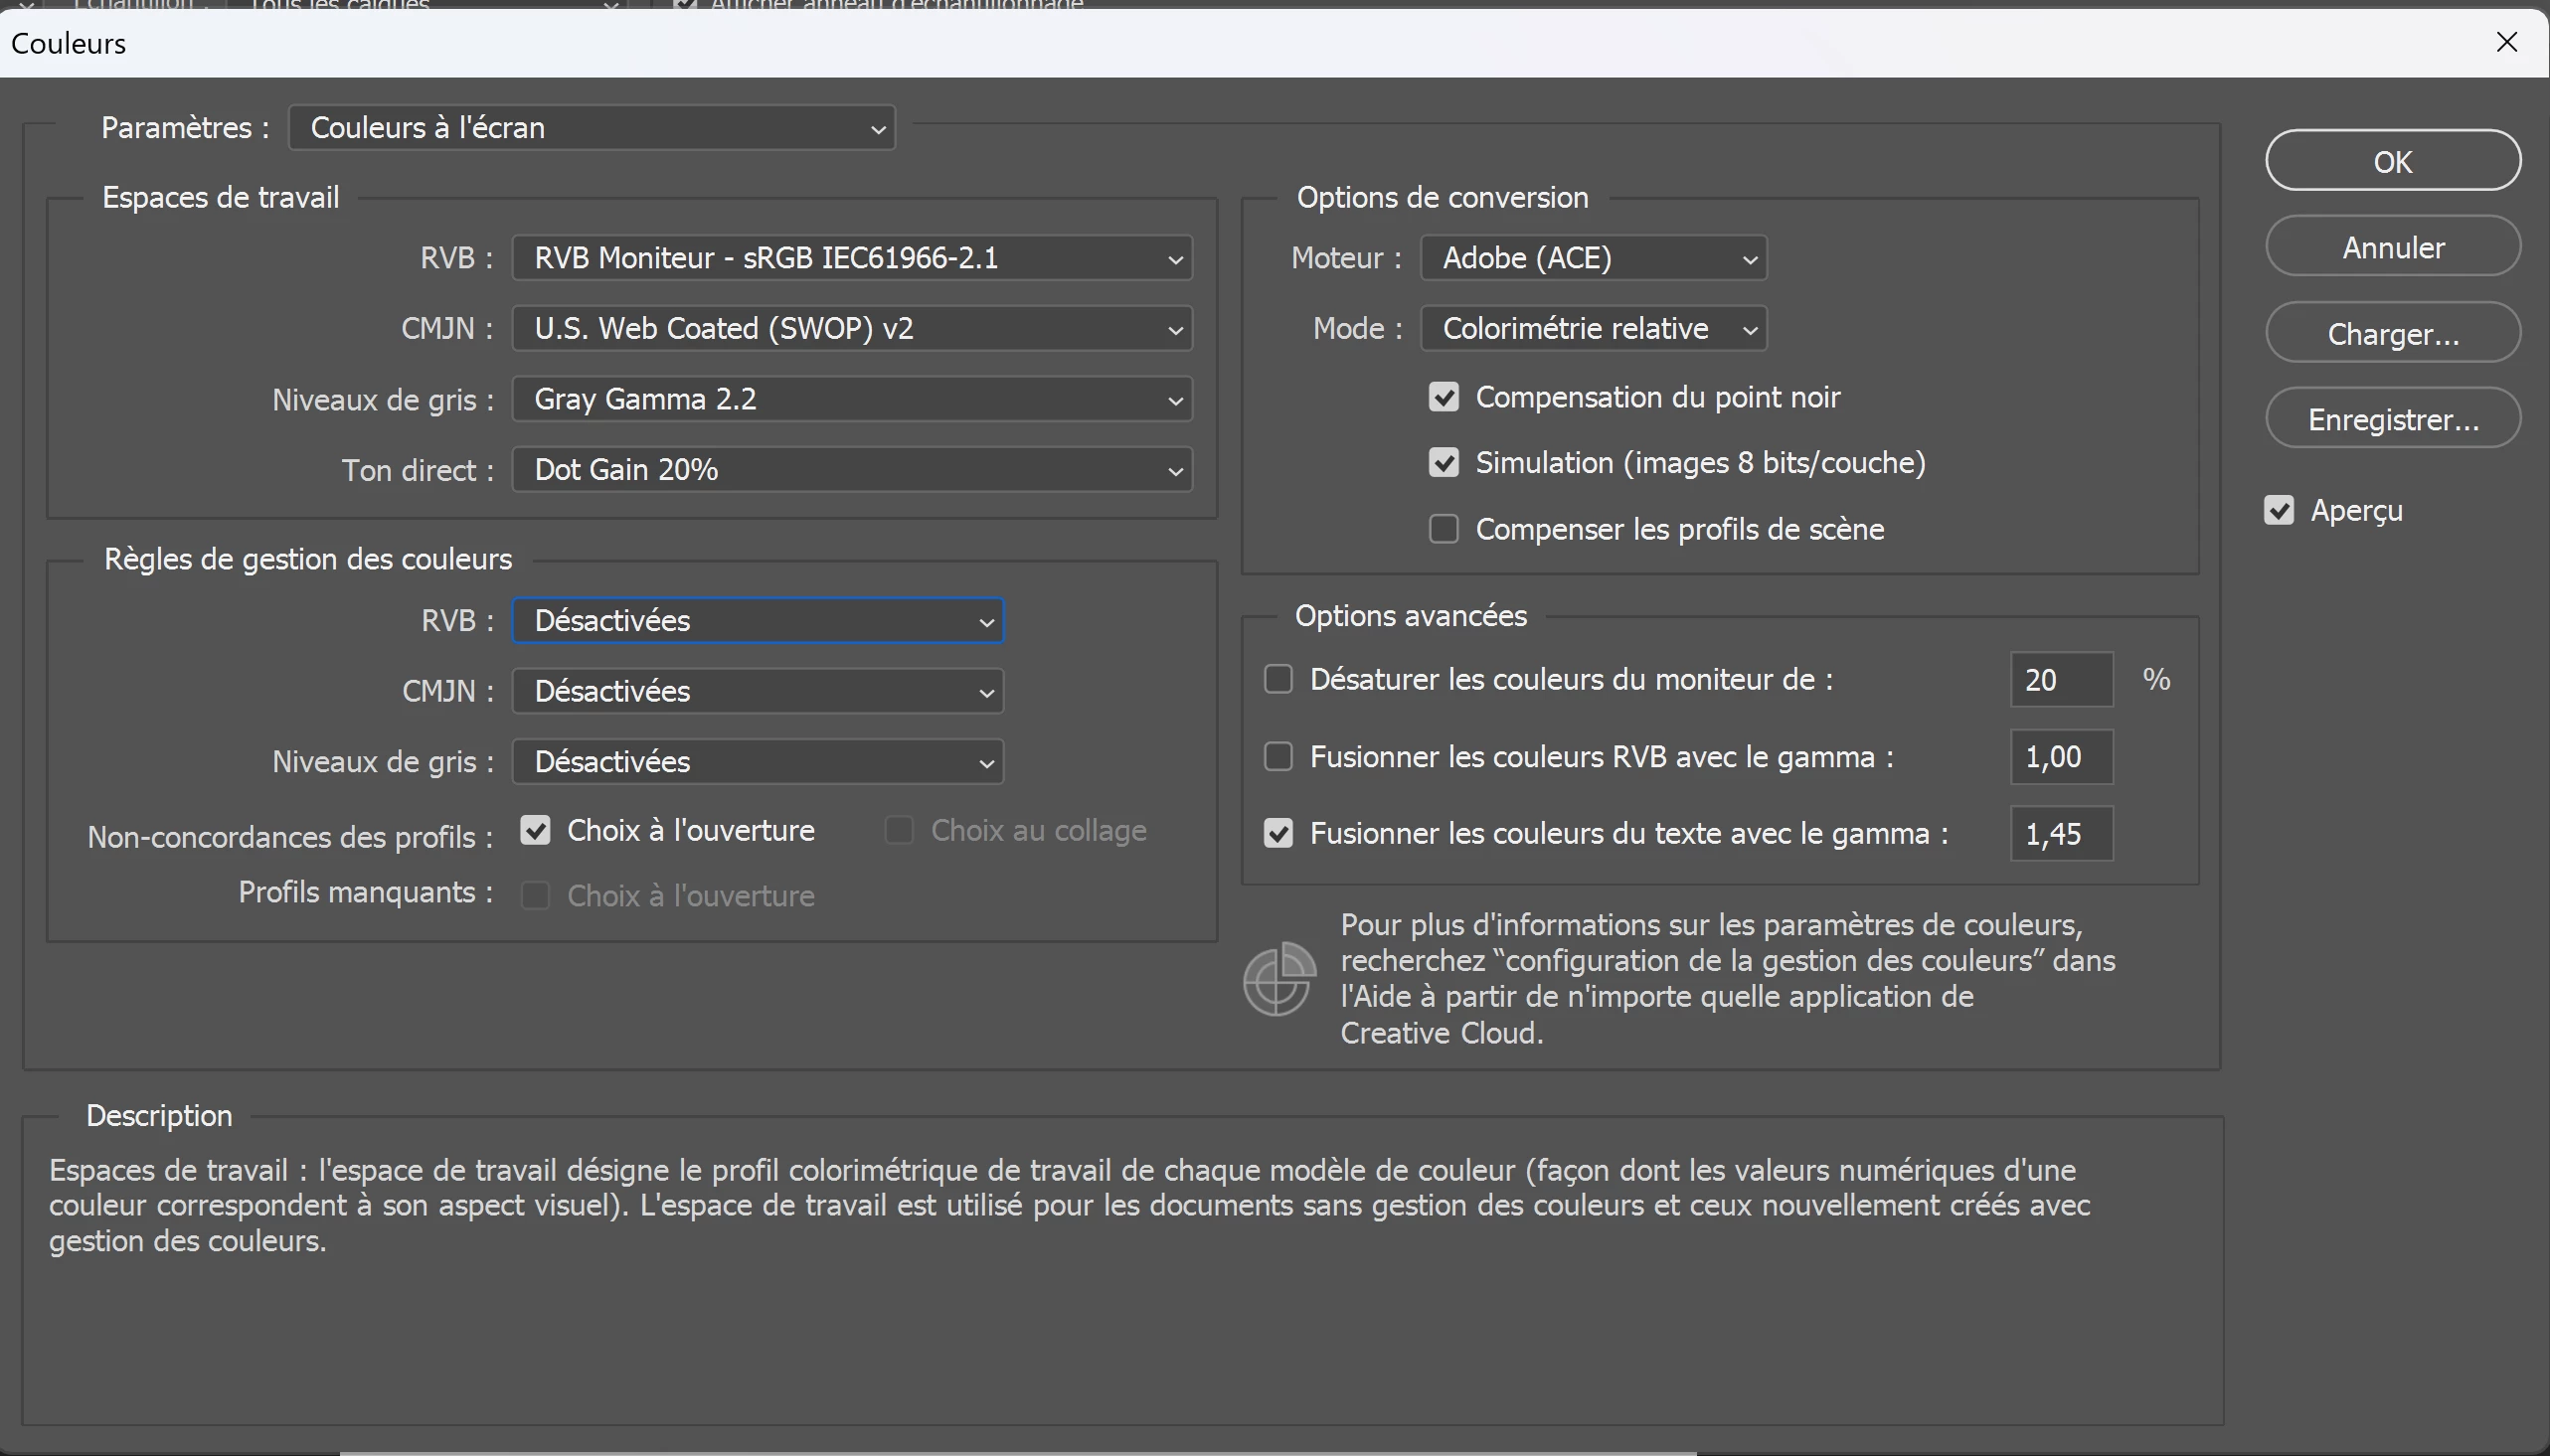Open the Paramètres preset dropdown
The width and height of the screenshot is (2550, 1456).
point(592,128)
